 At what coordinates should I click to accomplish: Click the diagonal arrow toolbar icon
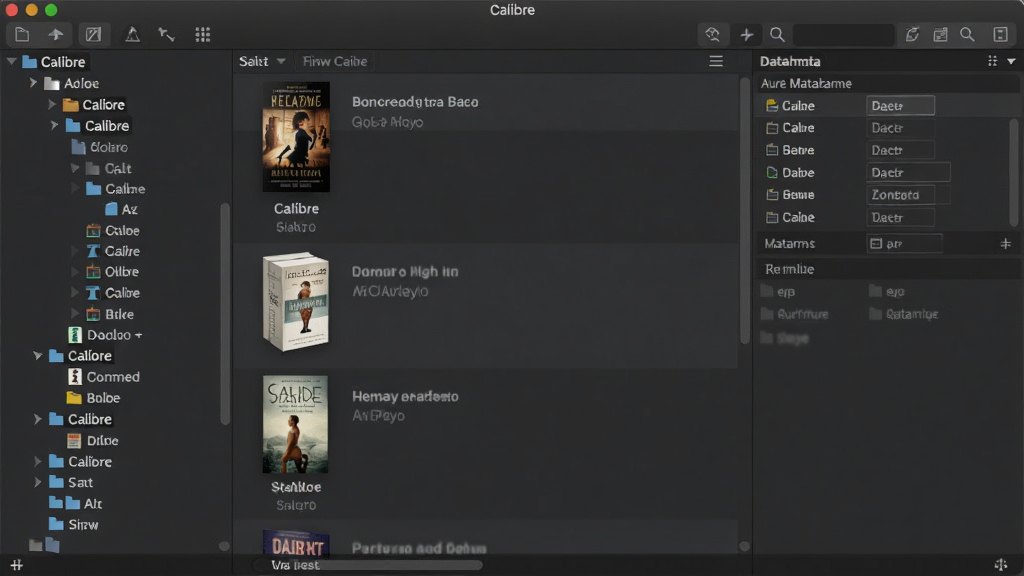(x=167, y=35)
